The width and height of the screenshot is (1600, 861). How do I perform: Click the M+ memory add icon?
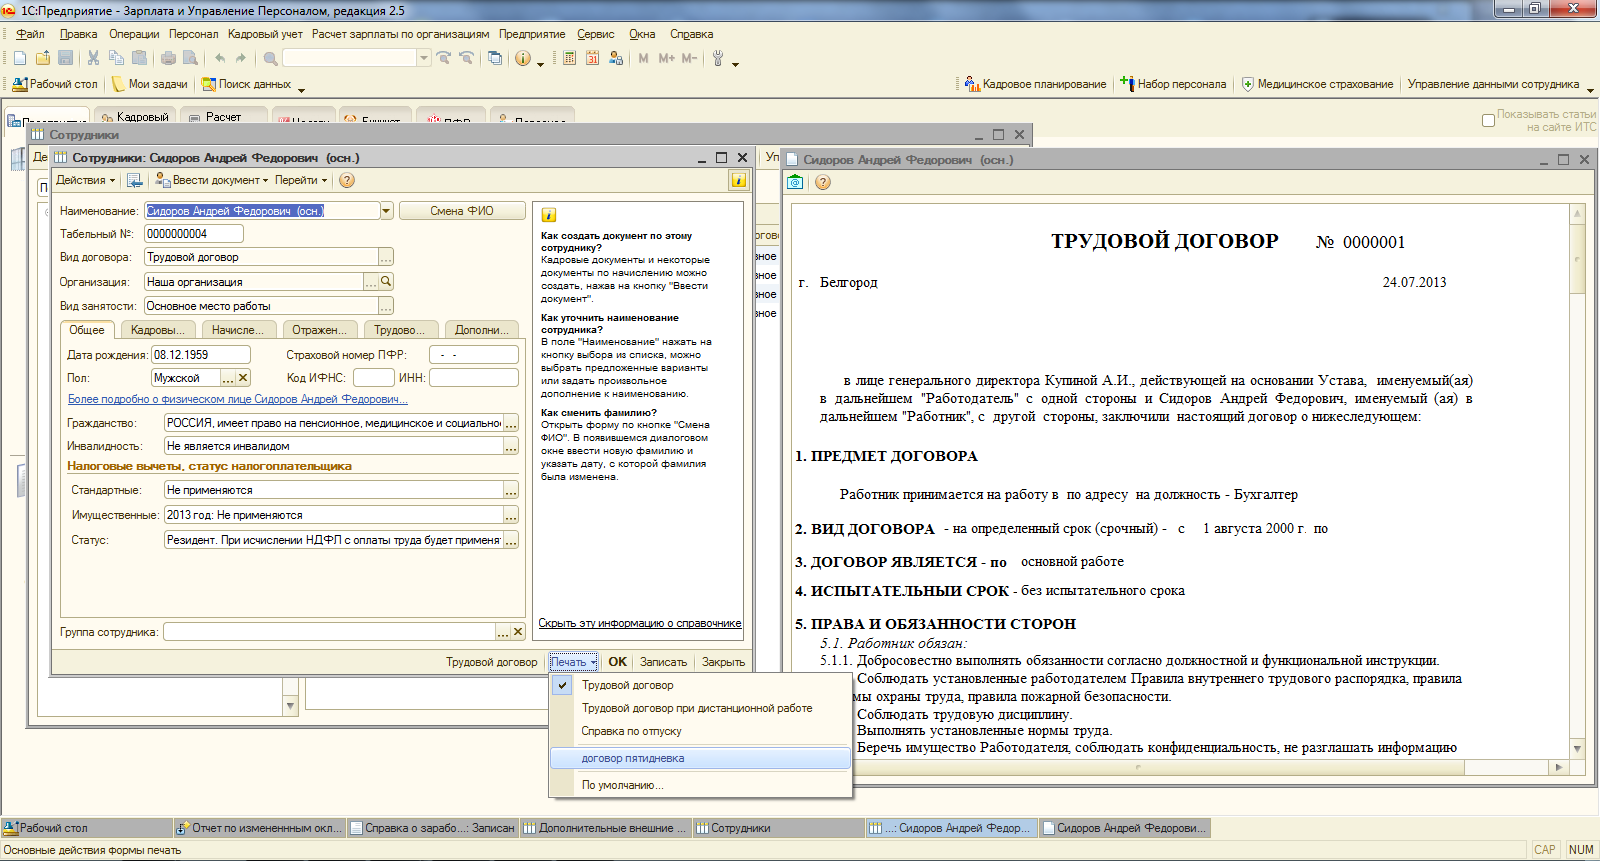[x=666, y=58]
